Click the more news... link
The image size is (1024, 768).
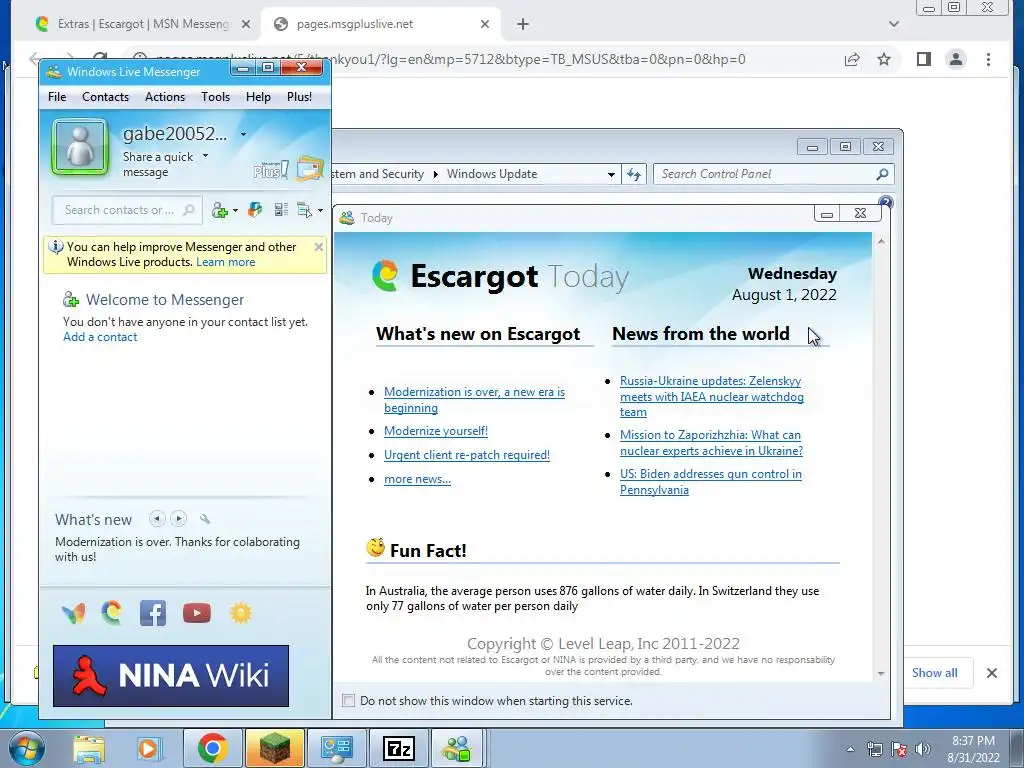pyautogui.click(x=417, y=479)
